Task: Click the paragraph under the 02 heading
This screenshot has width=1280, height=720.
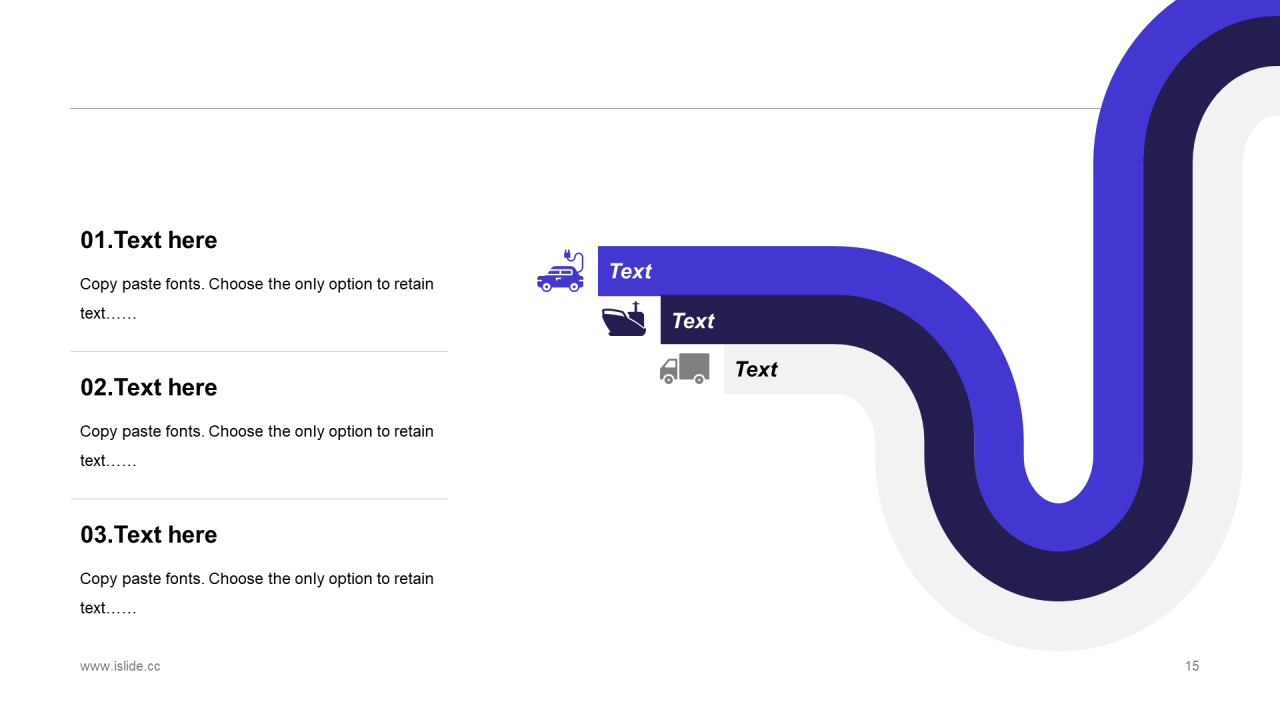Action: (x=257, y=445)
